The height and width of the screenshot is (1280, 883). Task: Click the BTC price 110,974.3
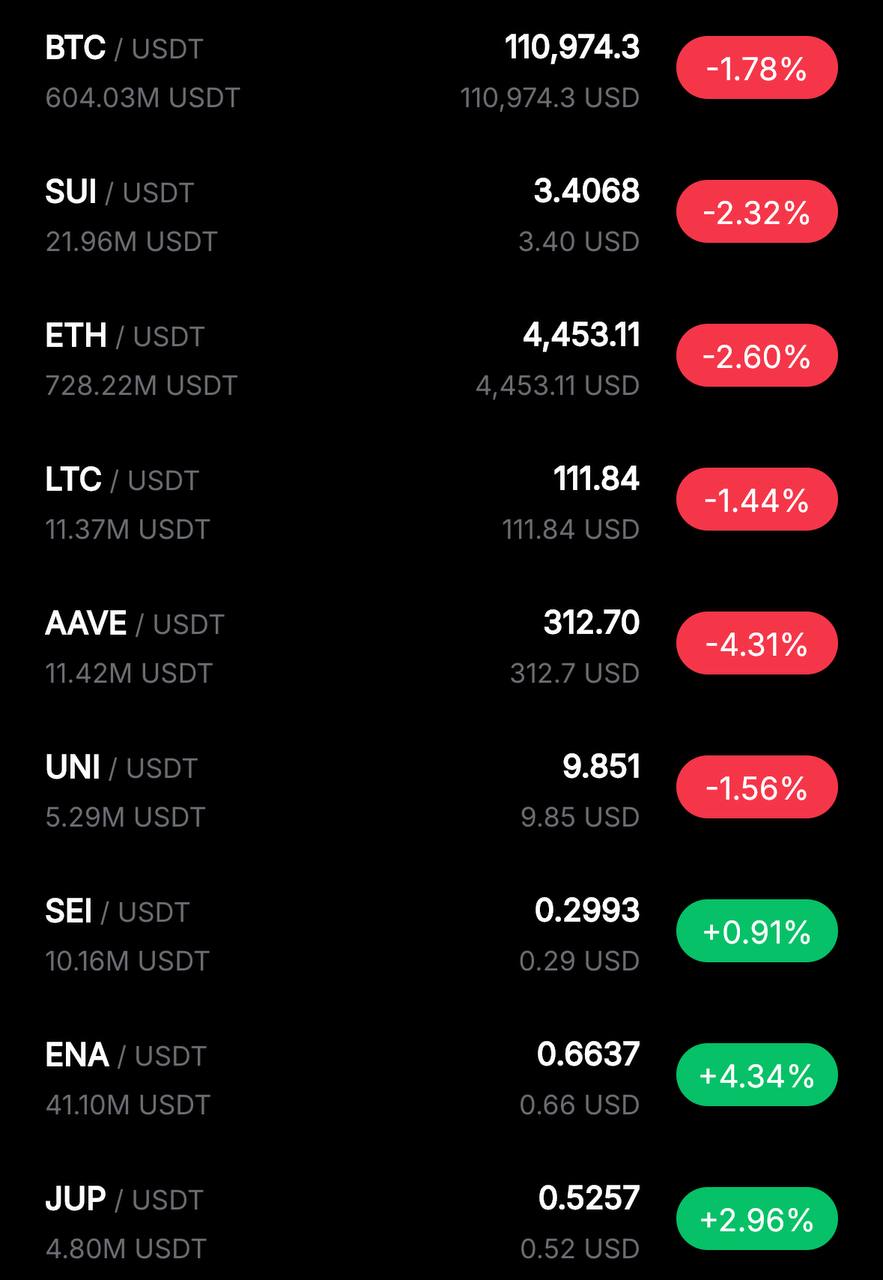click(x=572, y=47)
